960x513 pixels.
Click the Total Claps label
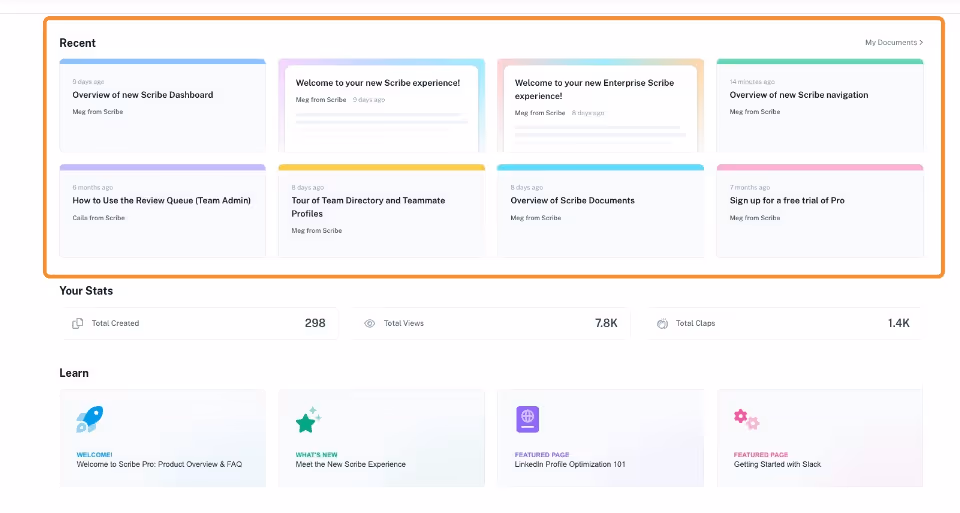(696, 323)
